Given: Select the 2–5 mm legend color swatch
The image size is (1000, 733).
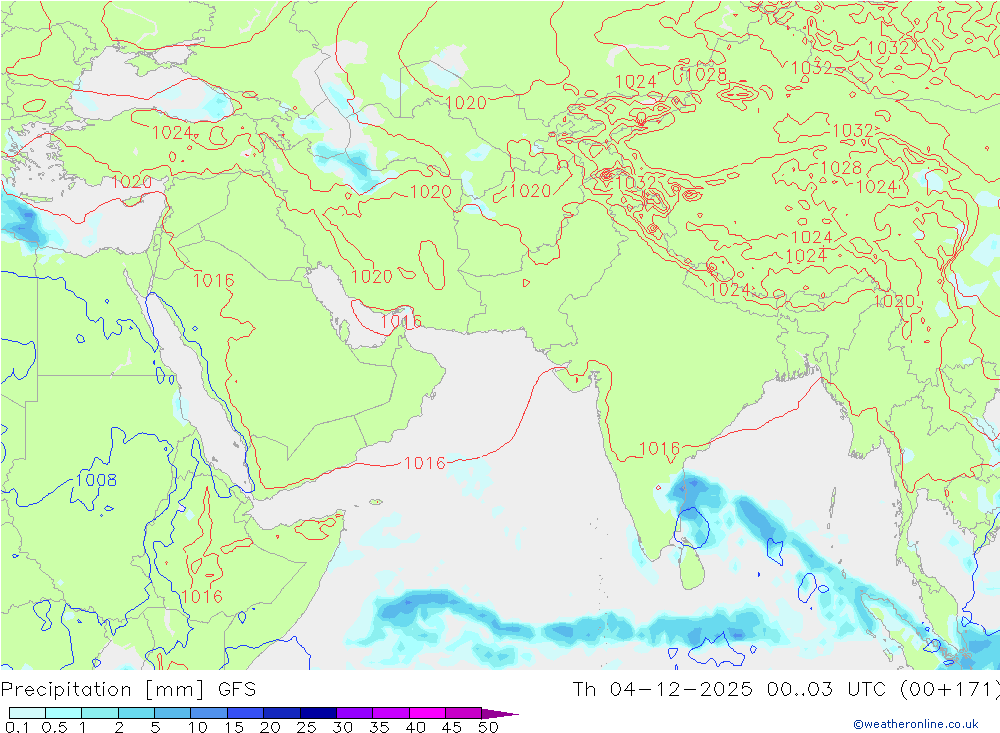Looking at the screenshot, I should tap(136, 713).
